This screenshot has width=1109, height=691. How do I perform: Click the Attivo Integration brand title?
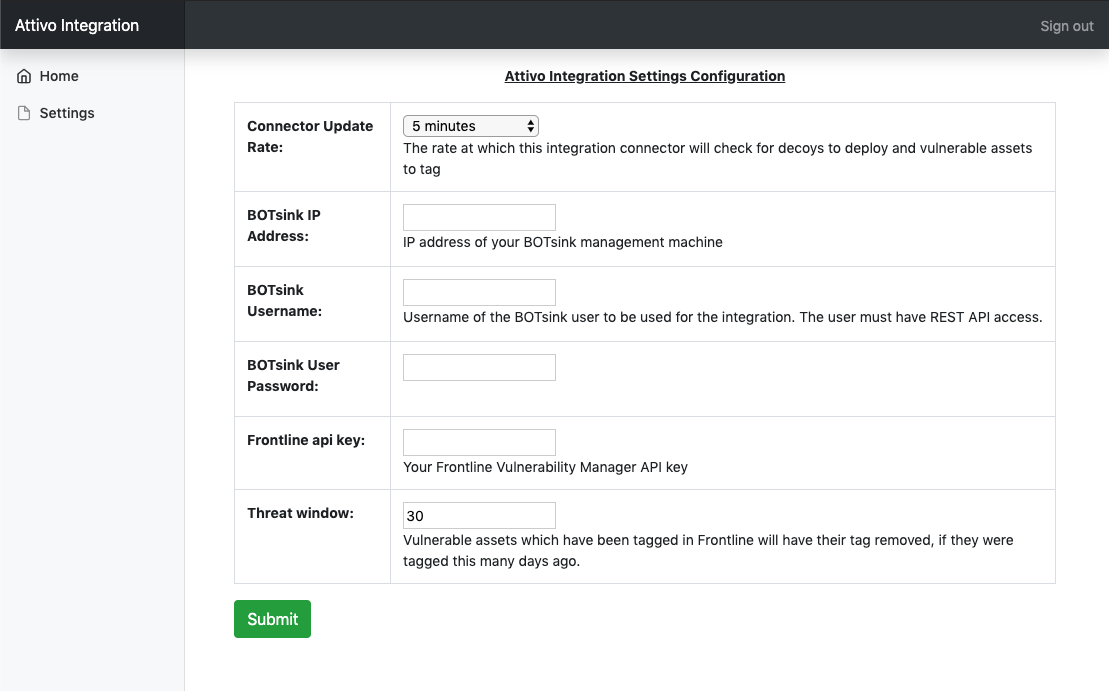77,25
